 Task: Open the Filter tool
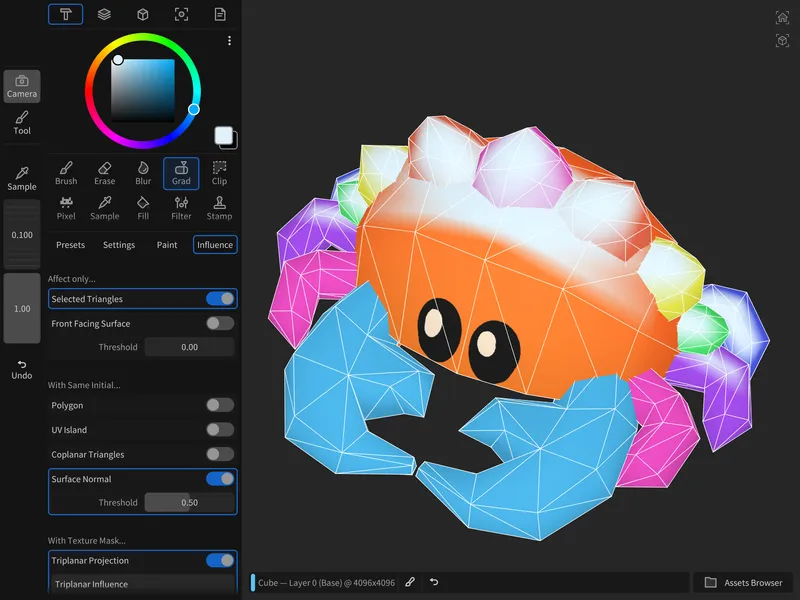pyautogui.click(x=181, y=208)
